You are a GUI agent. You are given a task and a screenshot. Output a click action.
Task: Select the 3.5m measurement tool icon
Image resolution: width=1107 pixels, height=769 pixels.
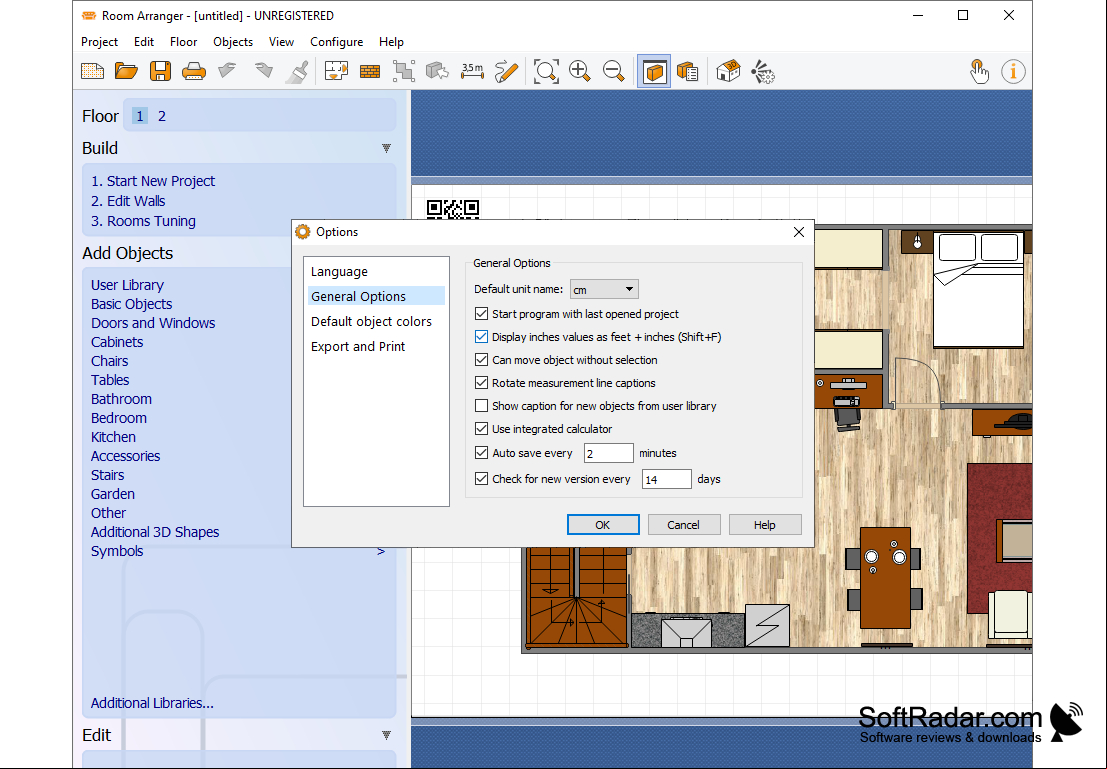coord(472,71)
